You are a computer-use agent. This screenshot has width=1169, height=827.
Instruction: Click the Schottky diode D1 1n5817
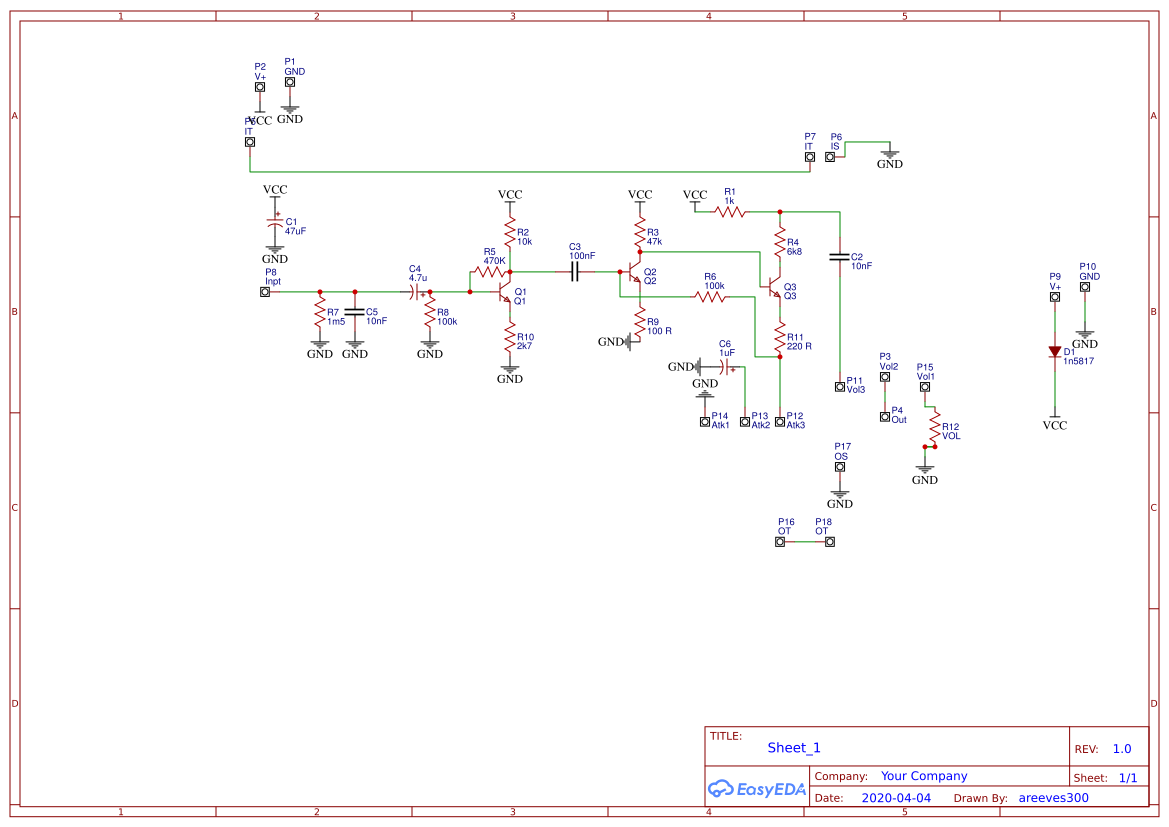(x=1054, y=350)
